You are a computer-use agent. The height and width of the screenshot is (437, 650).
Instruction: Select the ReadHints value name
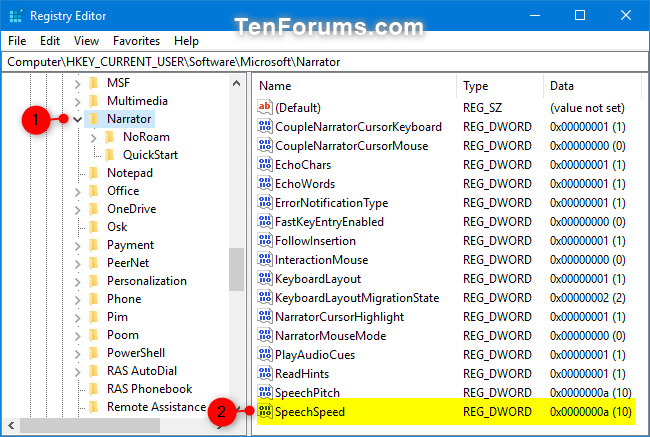point(302,374)
